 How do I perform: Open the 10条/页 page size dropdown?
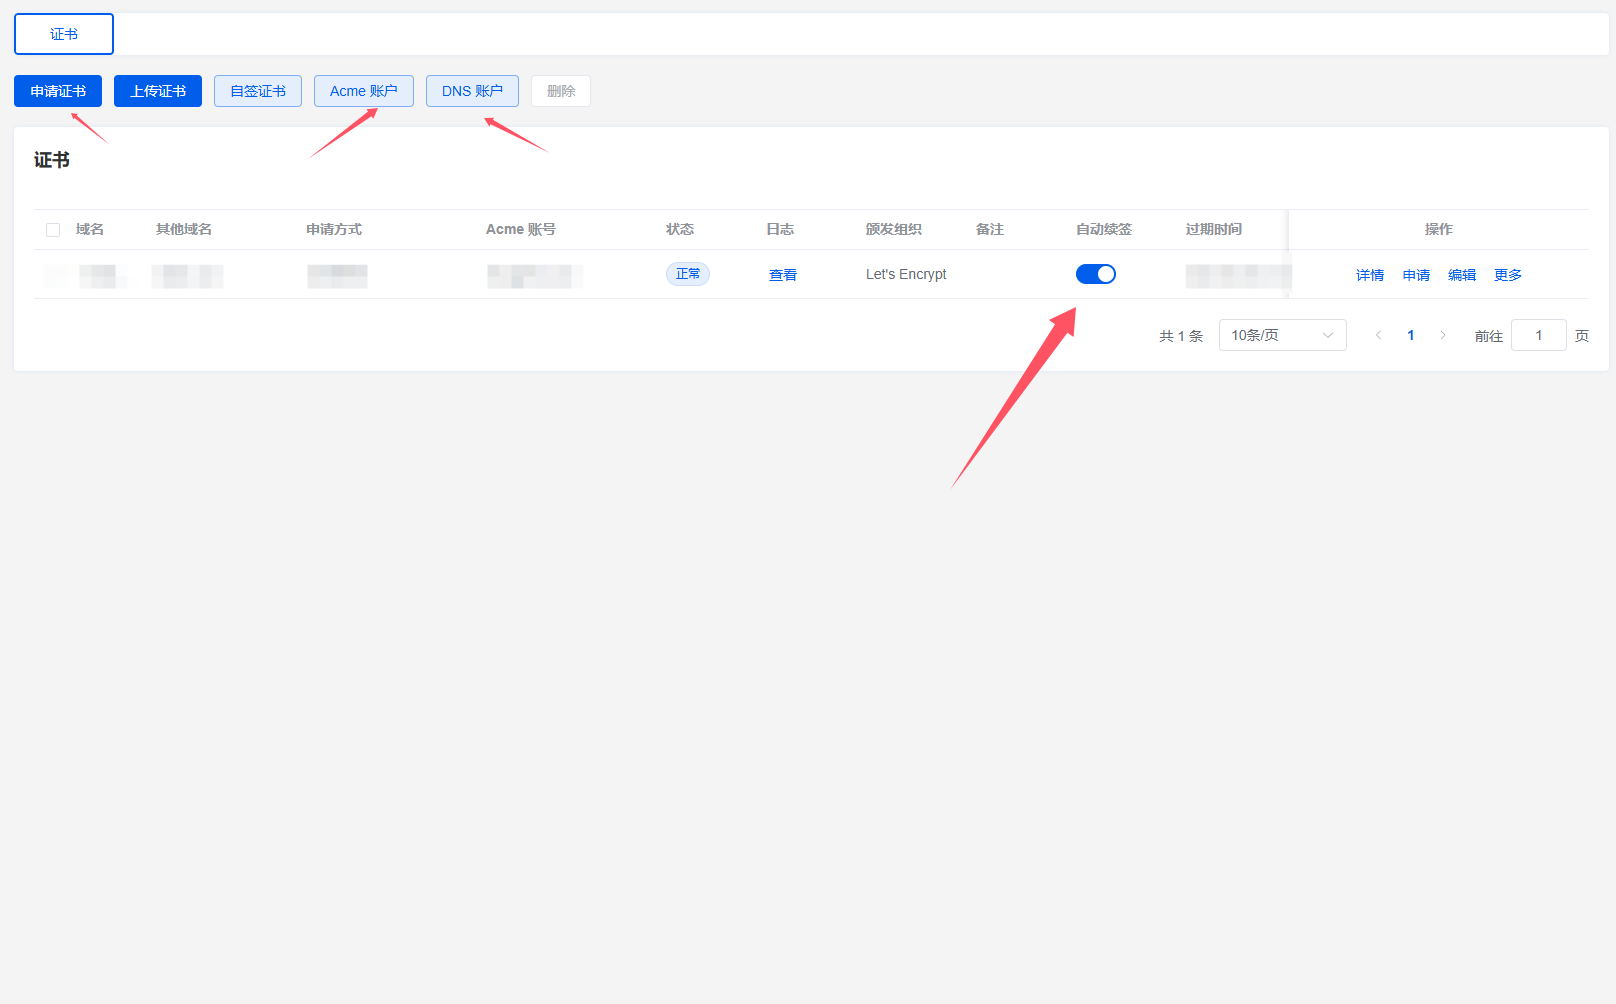(1272, 335)
